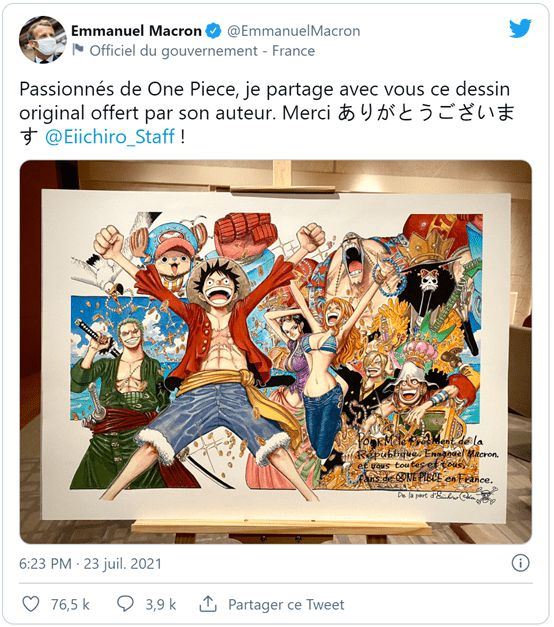Viewport: 554px width, 627px height.
Task: Click the 23 juil. 2021 date
Action: [x=122, y=564]
